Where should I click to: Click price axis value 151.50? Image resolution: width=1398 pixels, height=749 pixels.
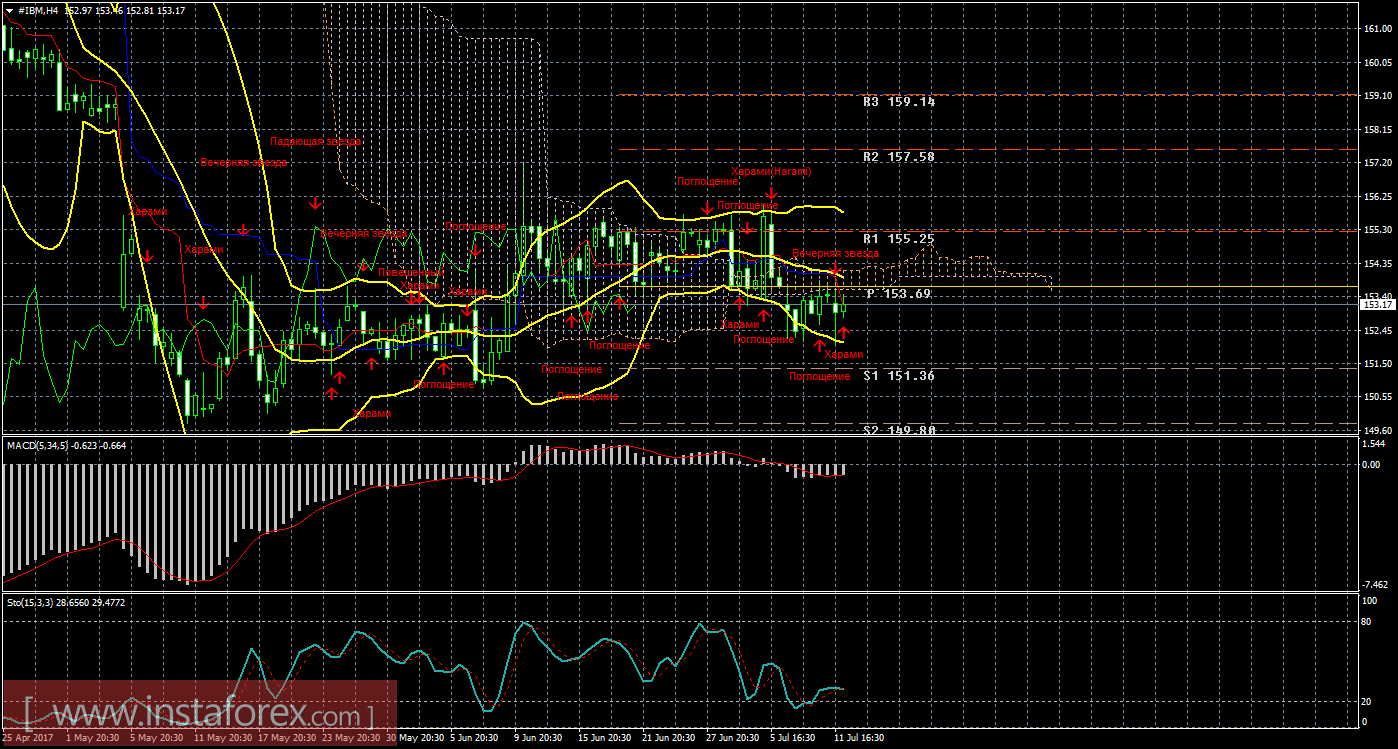(1378, 364)
